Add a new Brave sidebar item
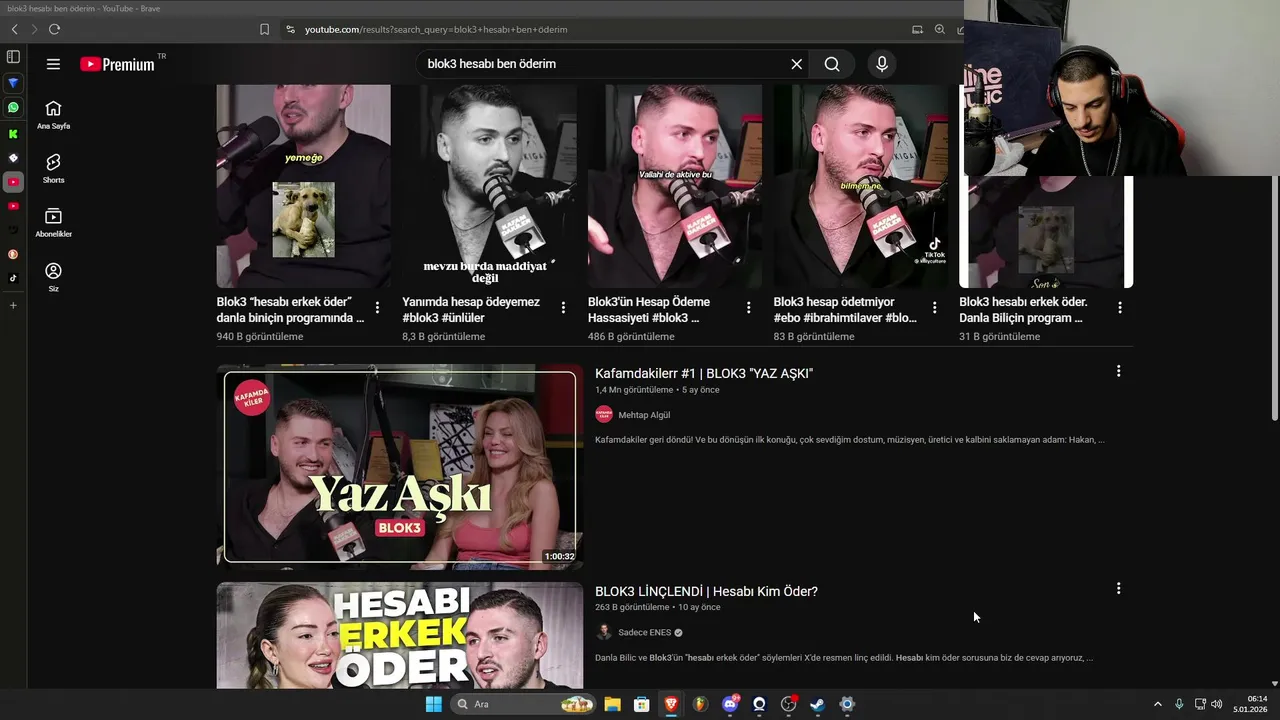1280x720 pixels. pyautogui.click(x=13, y=305)
